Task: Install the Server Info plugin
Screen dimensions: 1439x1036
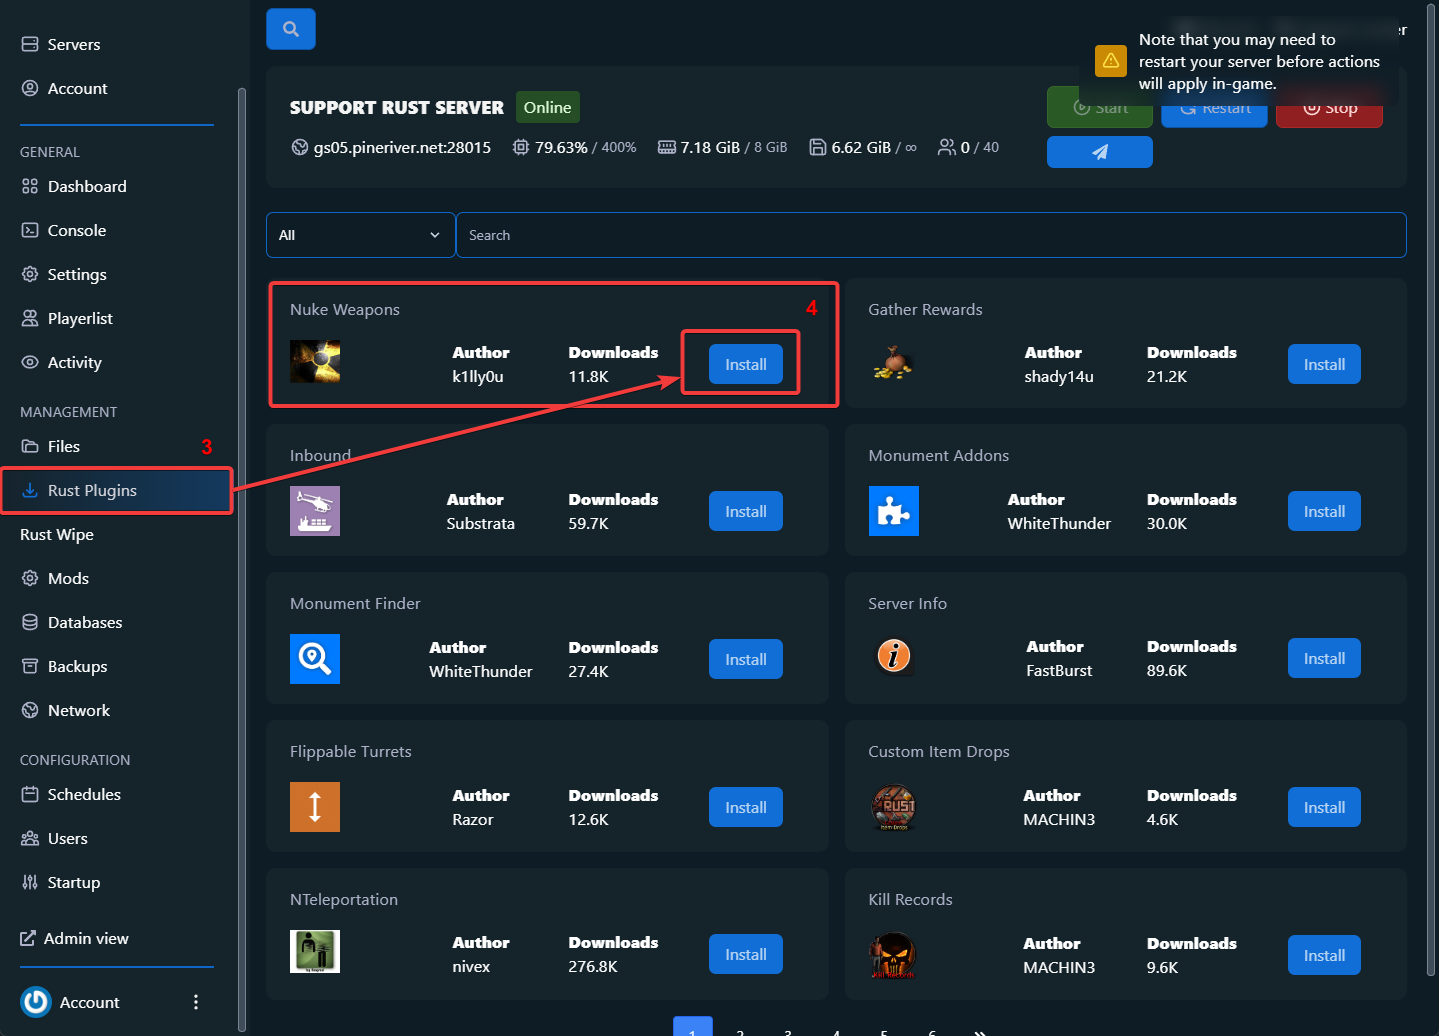Action: (1324, 658)
